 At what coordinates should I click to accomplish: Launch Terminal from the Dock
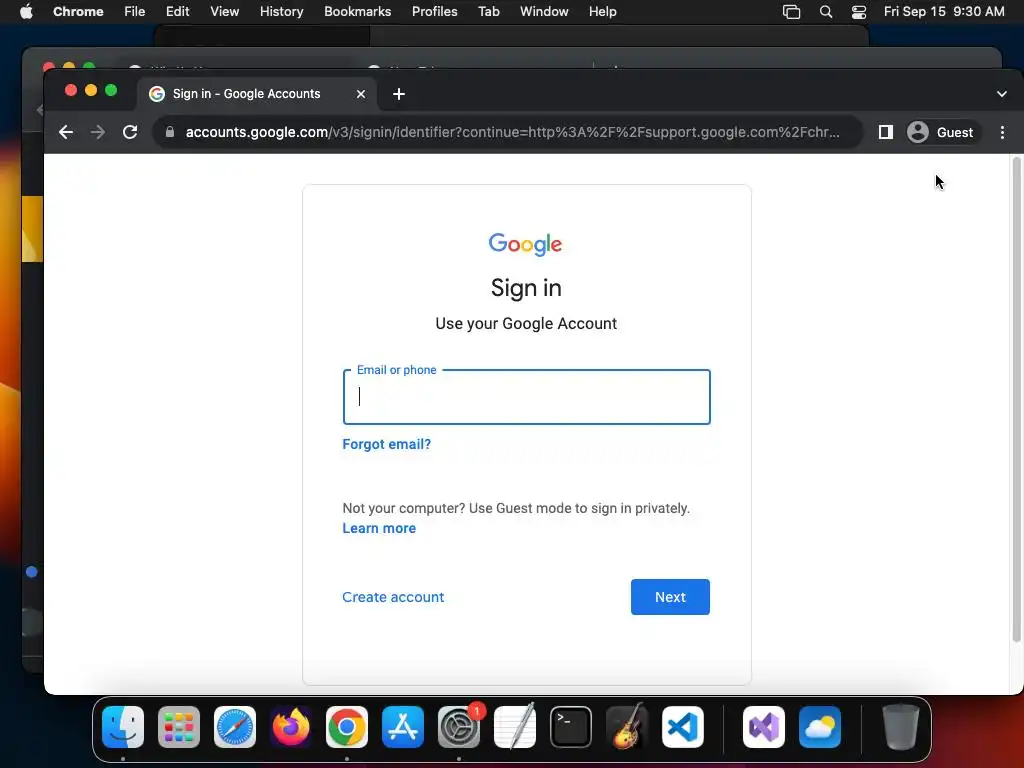pos(571,727)
